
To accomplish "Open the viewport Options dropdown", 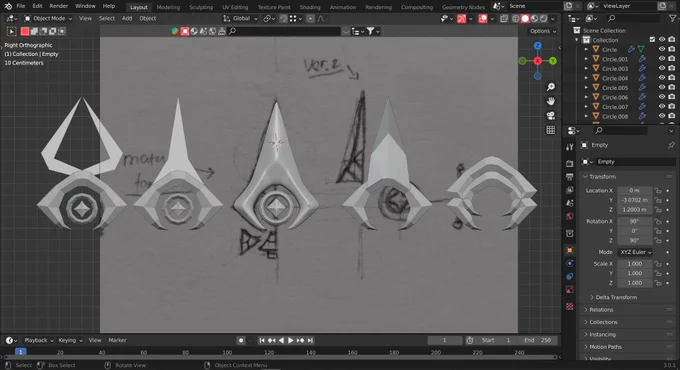I will click(x=543, y=31).
